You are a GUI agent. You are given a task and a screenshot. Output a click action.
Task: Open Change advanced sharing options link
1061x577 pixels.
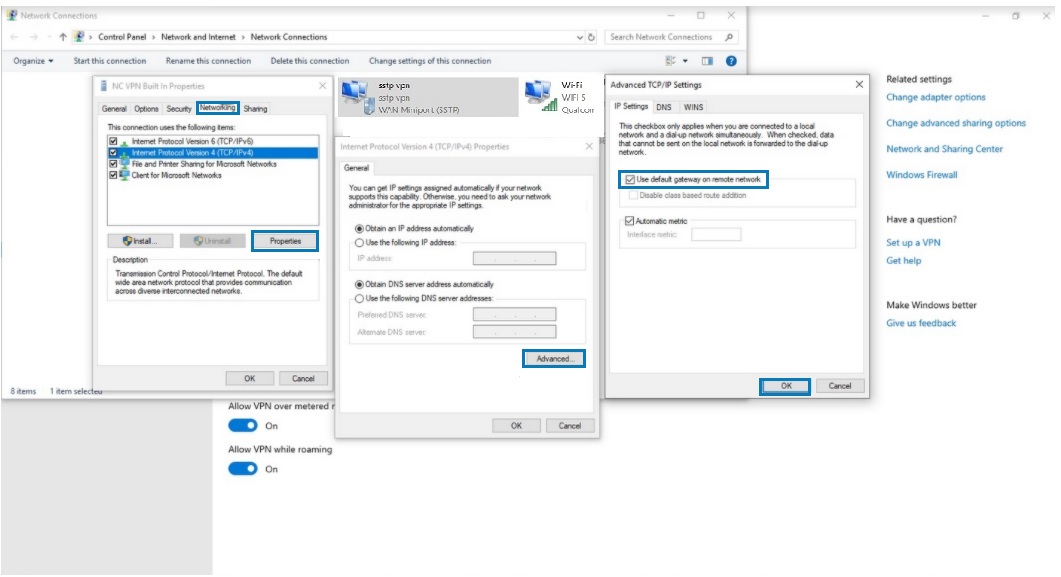point(956,123)
